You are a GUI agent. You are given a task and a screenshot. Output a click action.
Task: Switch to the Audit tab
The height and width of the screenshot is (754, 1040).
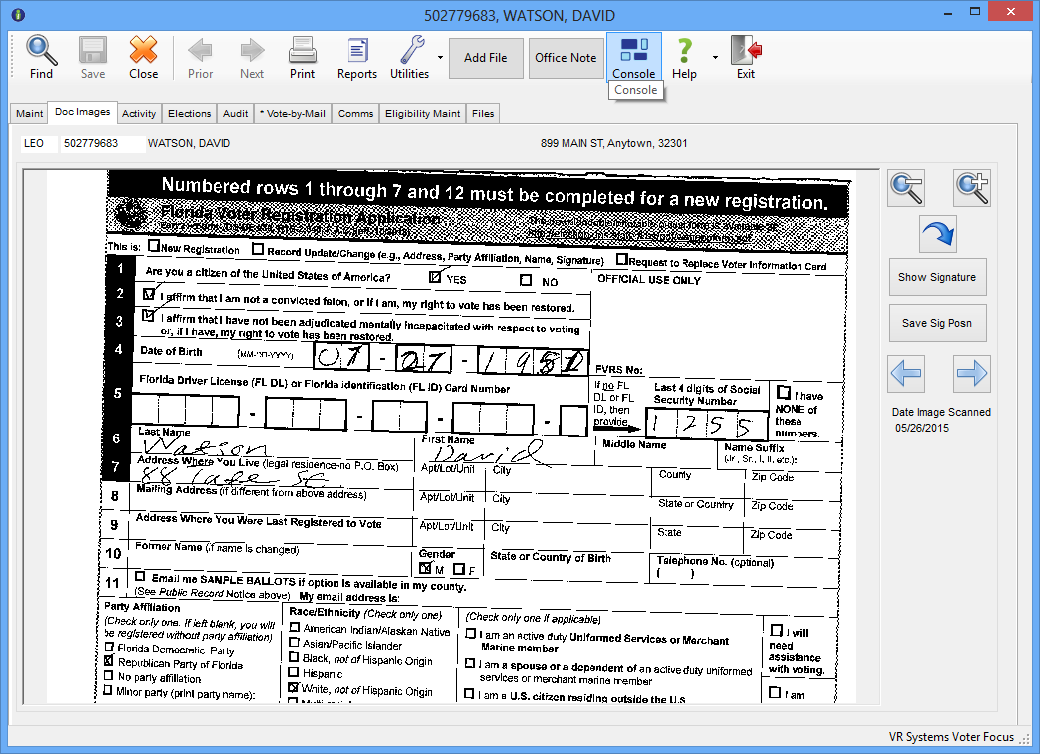coord(235,113)
